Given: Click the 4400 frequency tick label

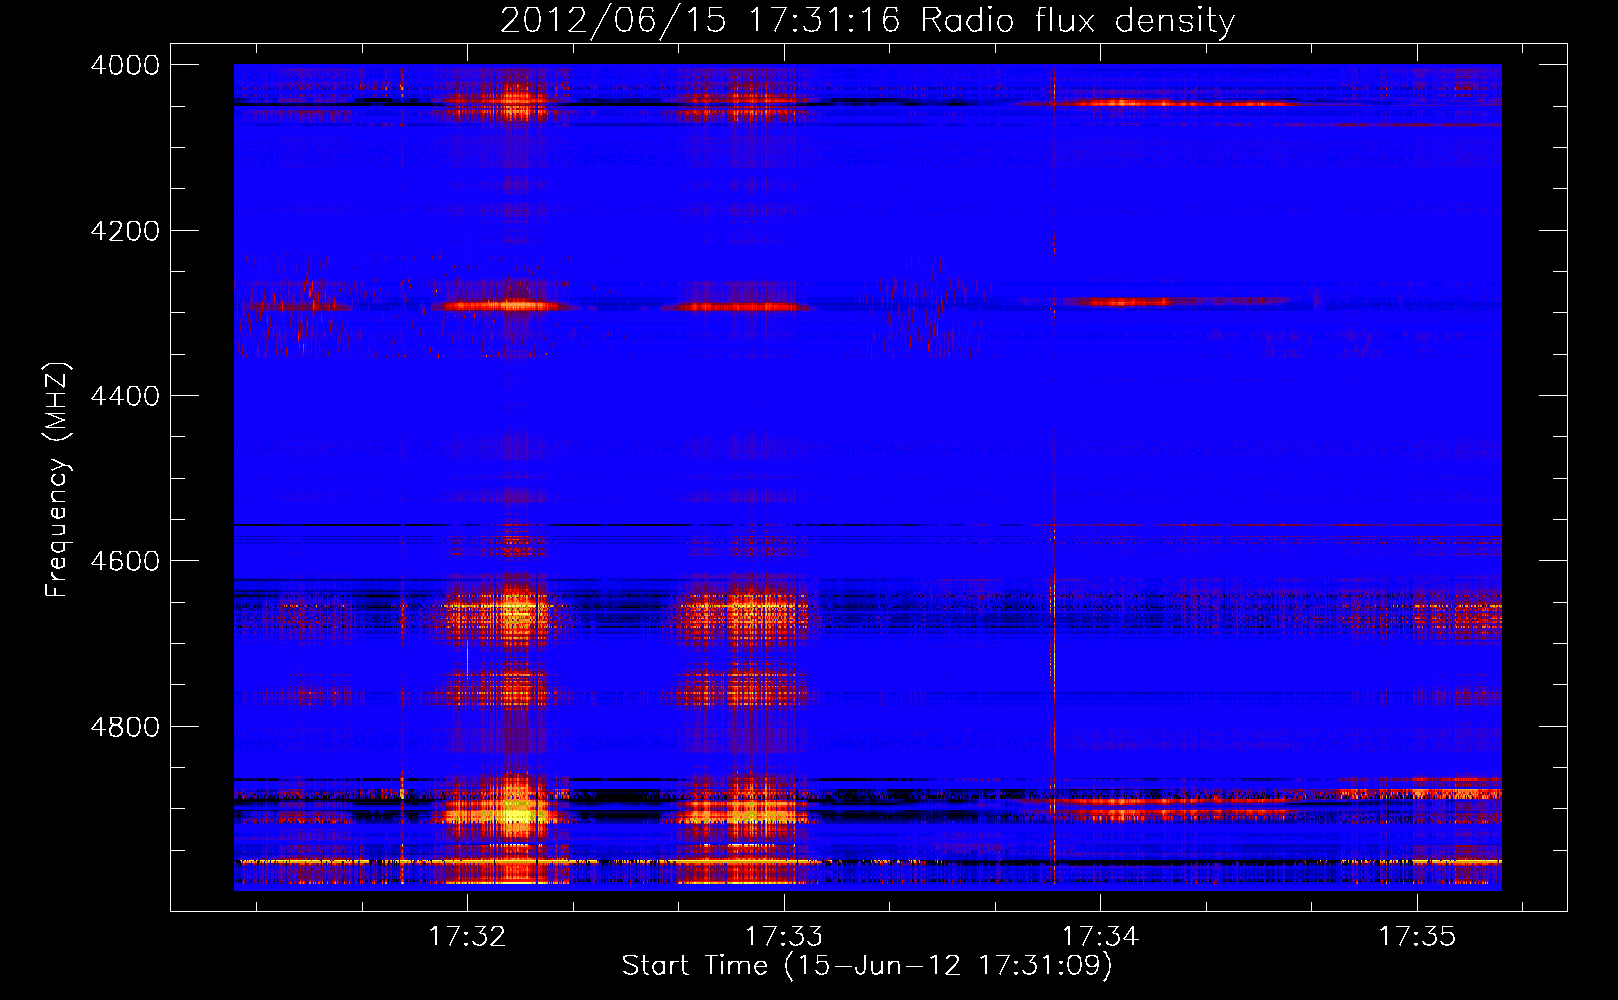Looking at the screenshot, I should [125, 396].
